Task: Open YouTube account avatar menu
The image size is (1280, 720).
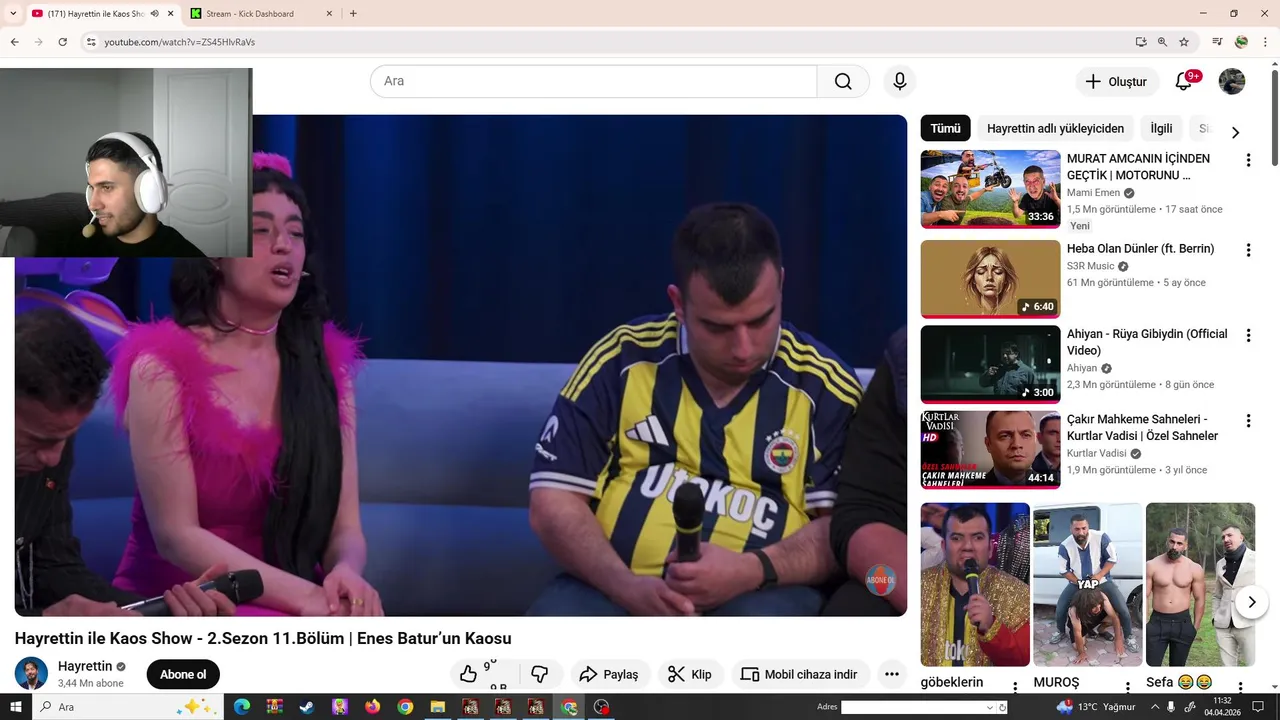Action: click(1232, 82)
